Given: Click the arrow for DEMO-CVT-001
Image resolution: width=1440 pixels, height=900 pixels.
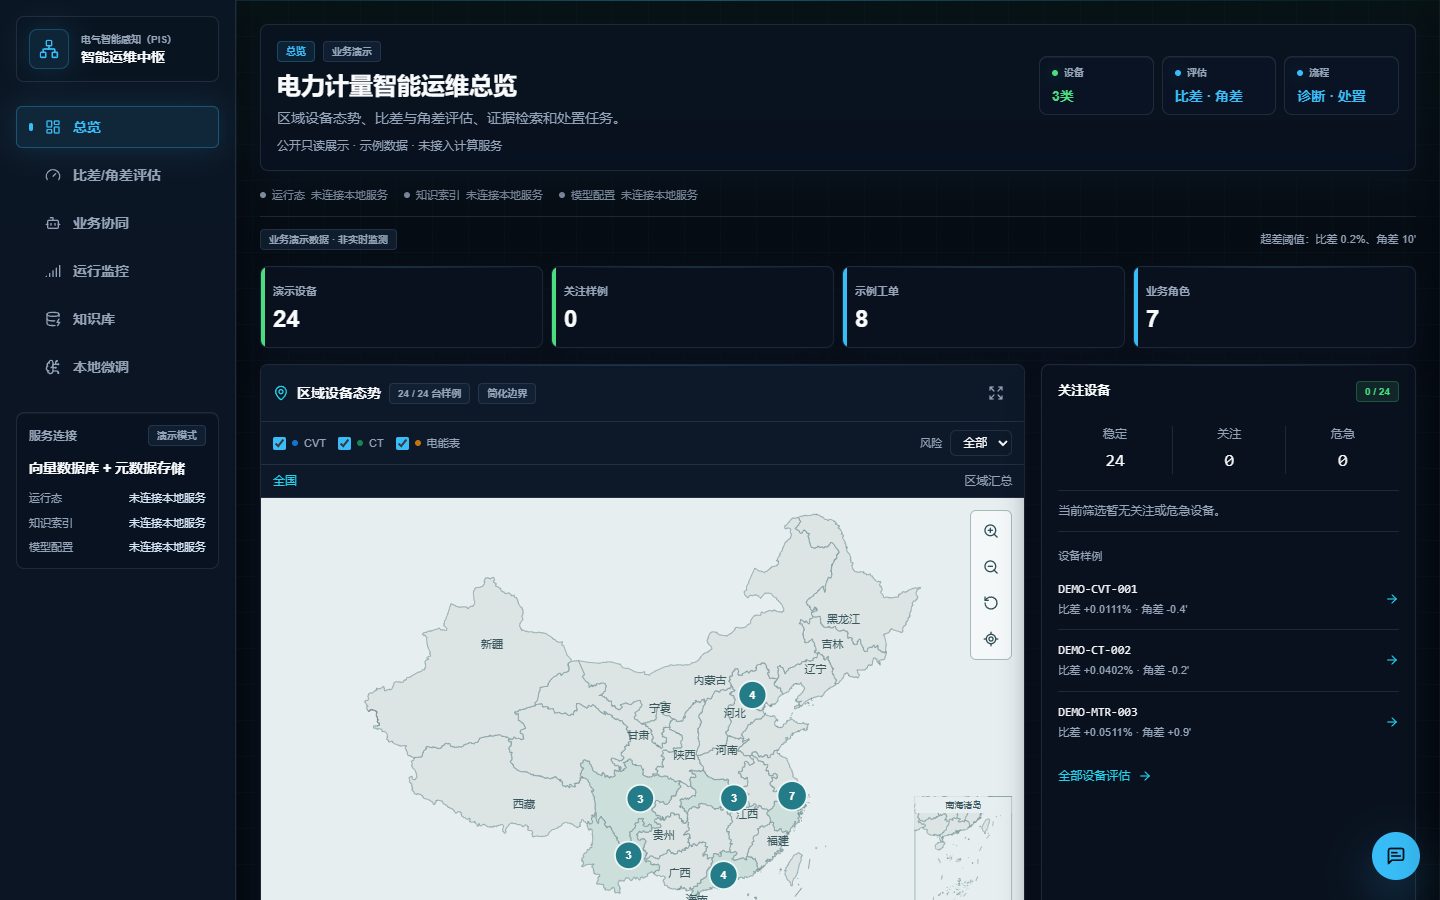Looking at the screenshot, I should tap(1392, 599).
